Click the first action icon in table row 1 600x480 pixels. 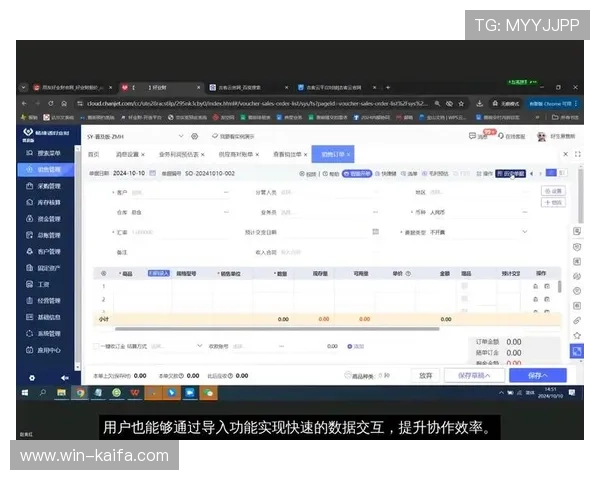pos(535,286)
